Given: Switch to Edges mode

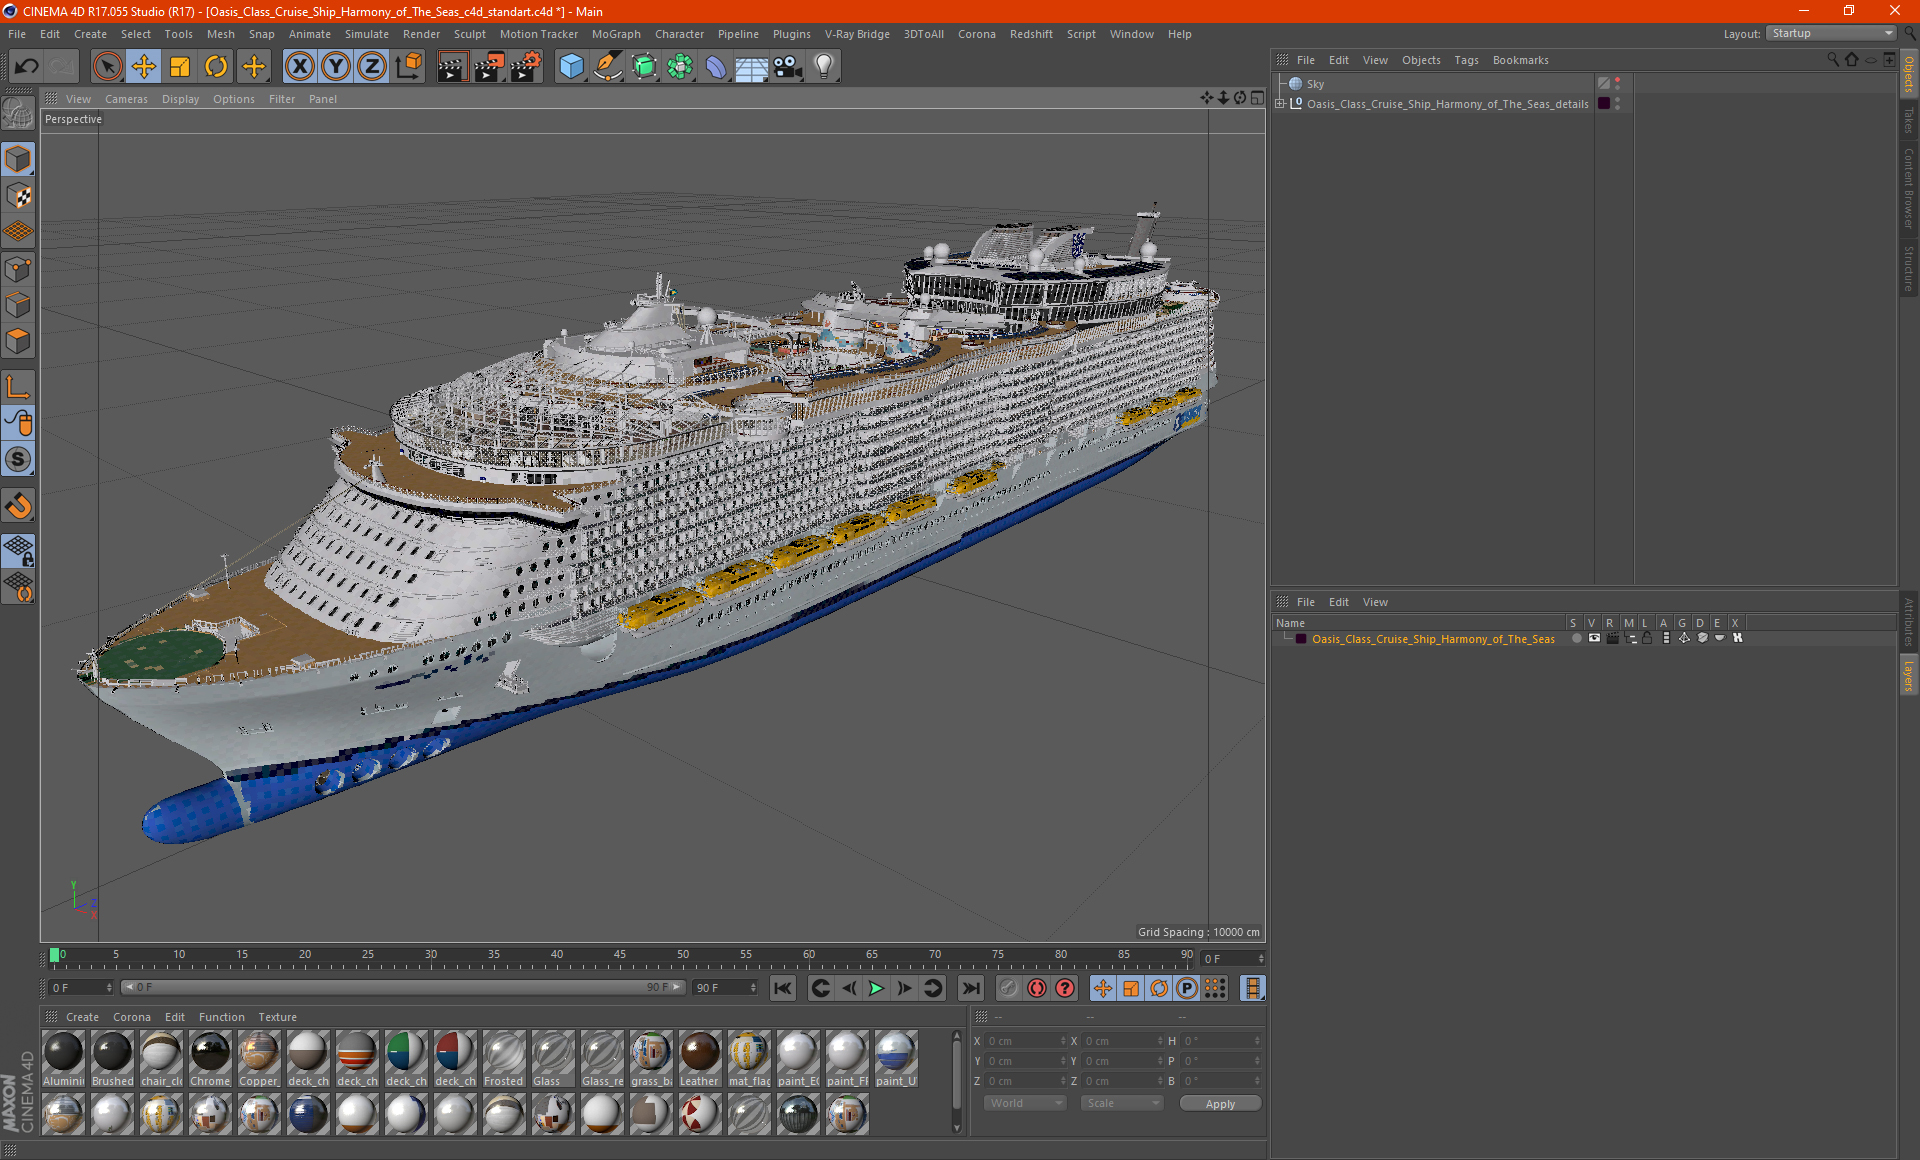Looking at the screenshot, I should click(18, 305).
